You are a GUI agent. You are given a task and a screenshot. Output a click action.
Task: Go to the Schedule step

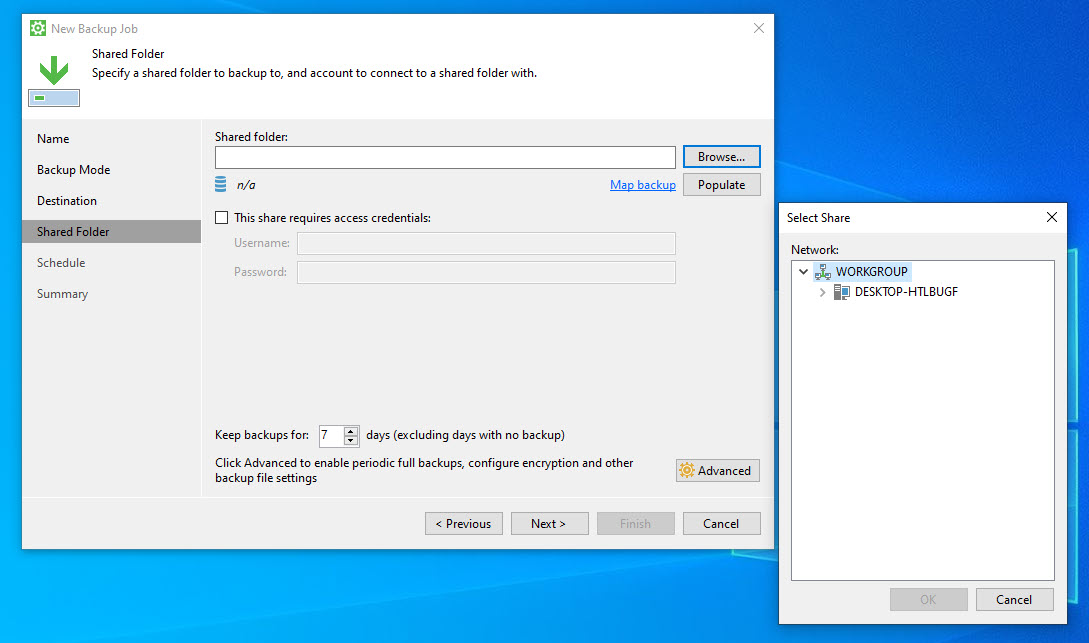coord(61,262)
